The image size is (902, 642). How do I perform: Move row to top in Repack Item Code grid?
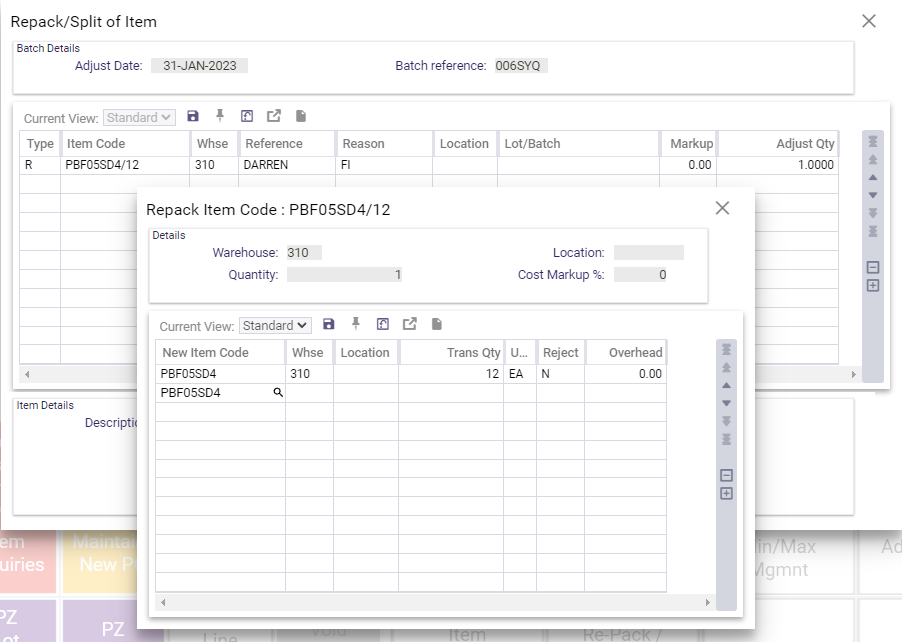point(727,349)
